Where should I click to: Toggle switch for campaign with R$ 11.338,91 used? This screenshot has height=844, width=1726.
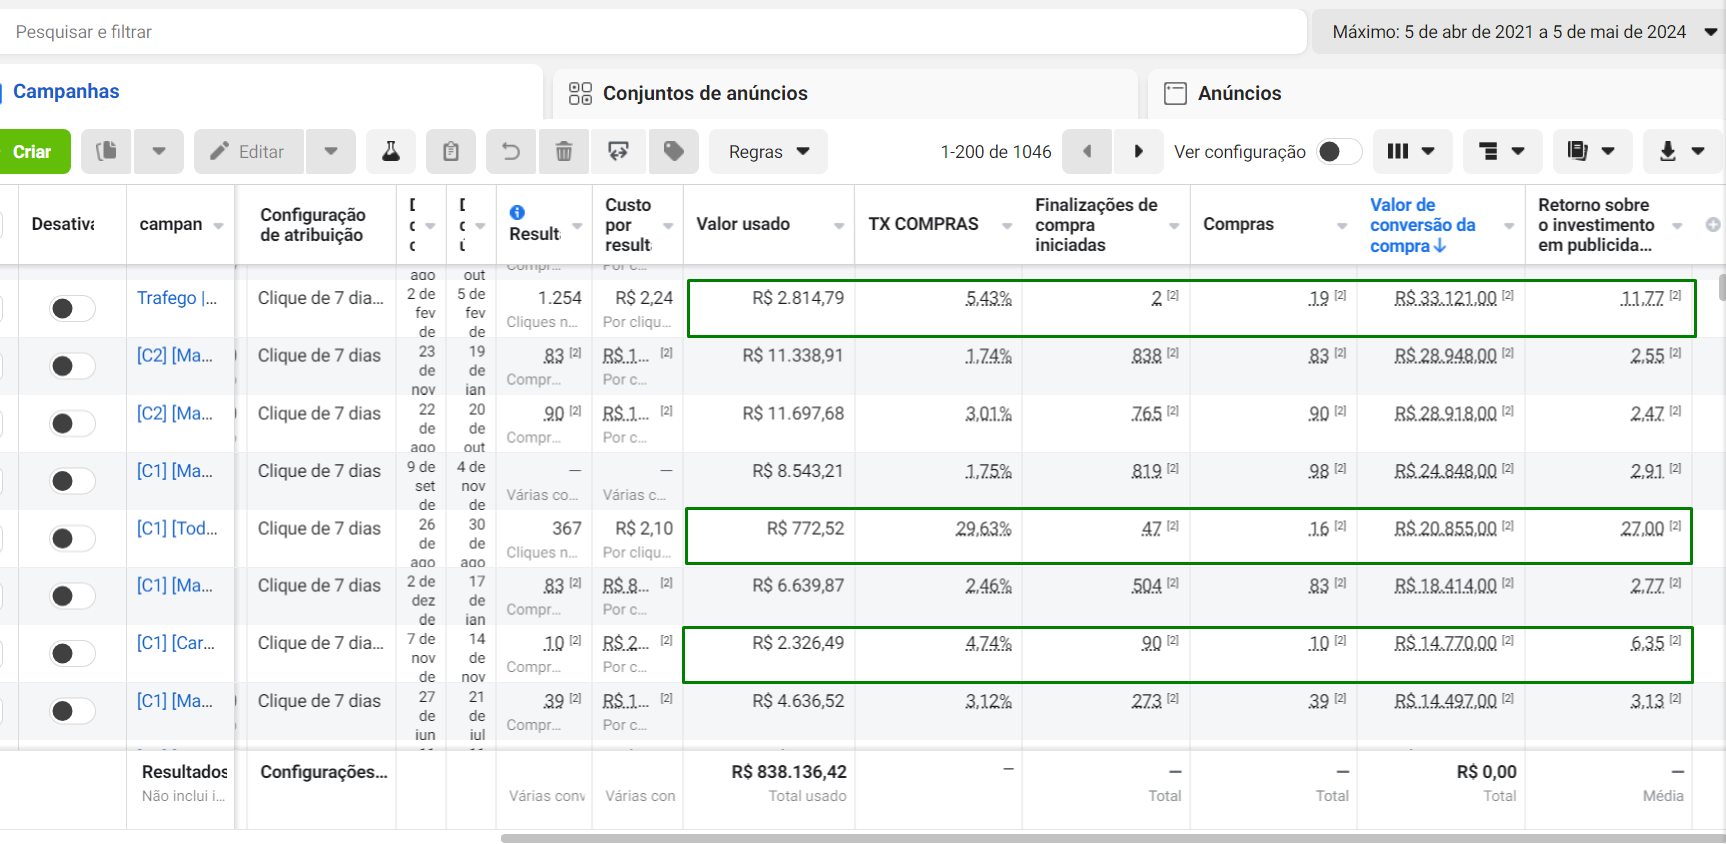point(73,366)
